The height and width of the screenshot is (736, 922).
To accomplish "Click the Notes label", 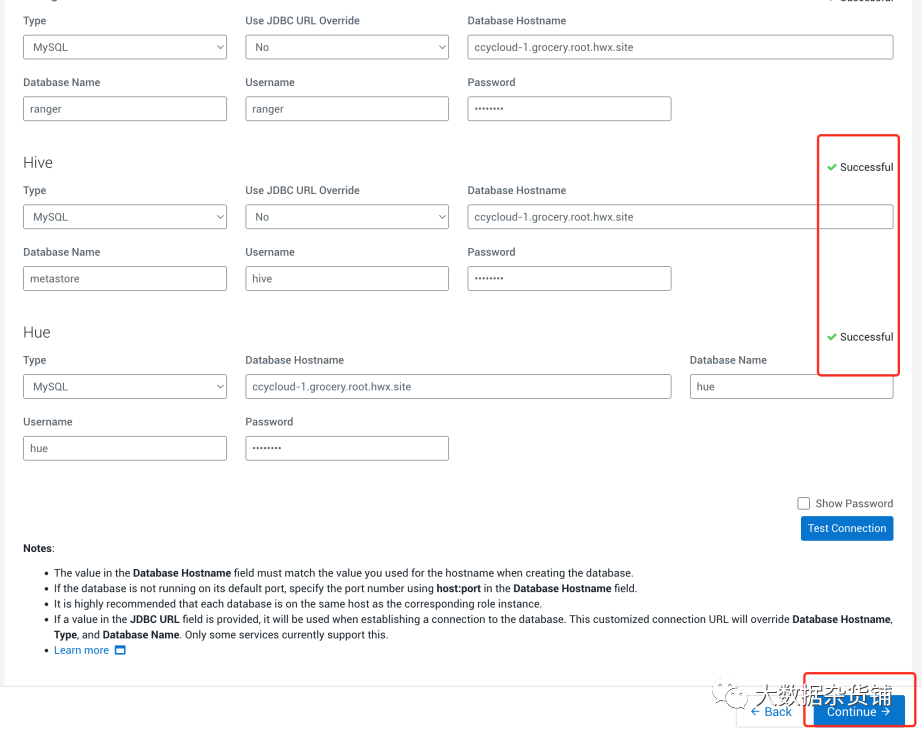I will click(38, 548).
